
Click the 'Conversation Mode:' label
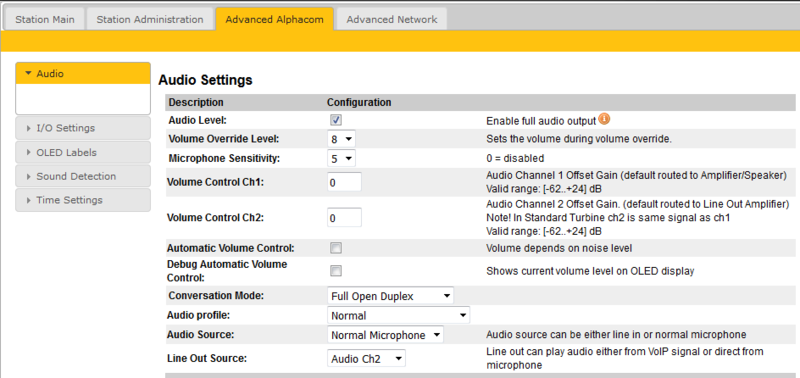tap(216, 296)
